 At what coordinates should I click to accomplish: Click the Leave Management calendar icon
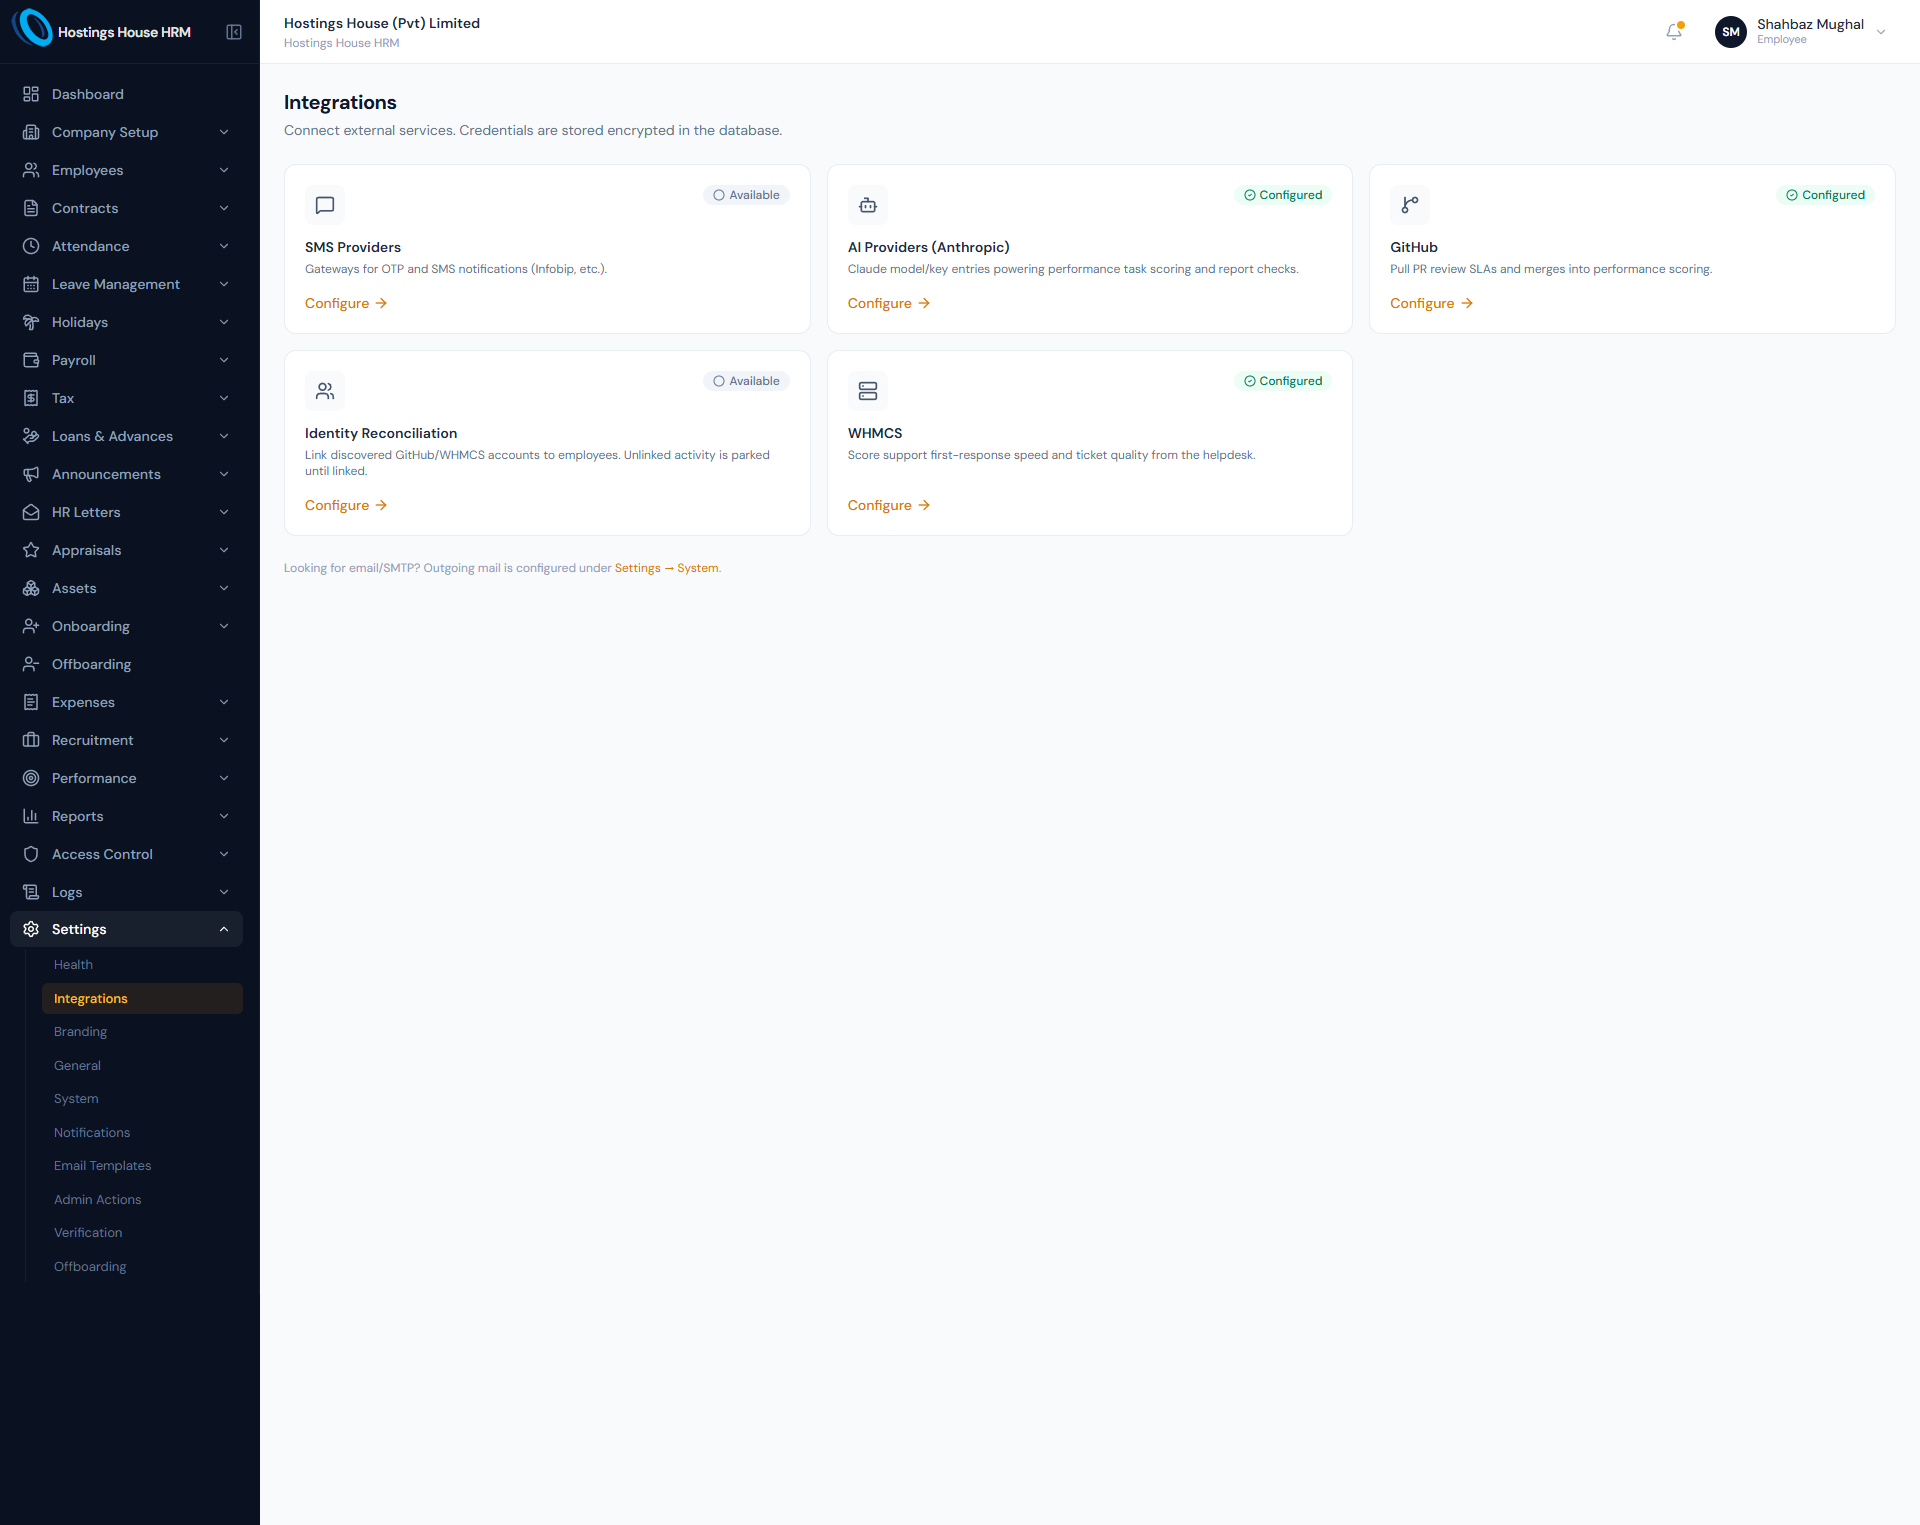pos(31,284)
